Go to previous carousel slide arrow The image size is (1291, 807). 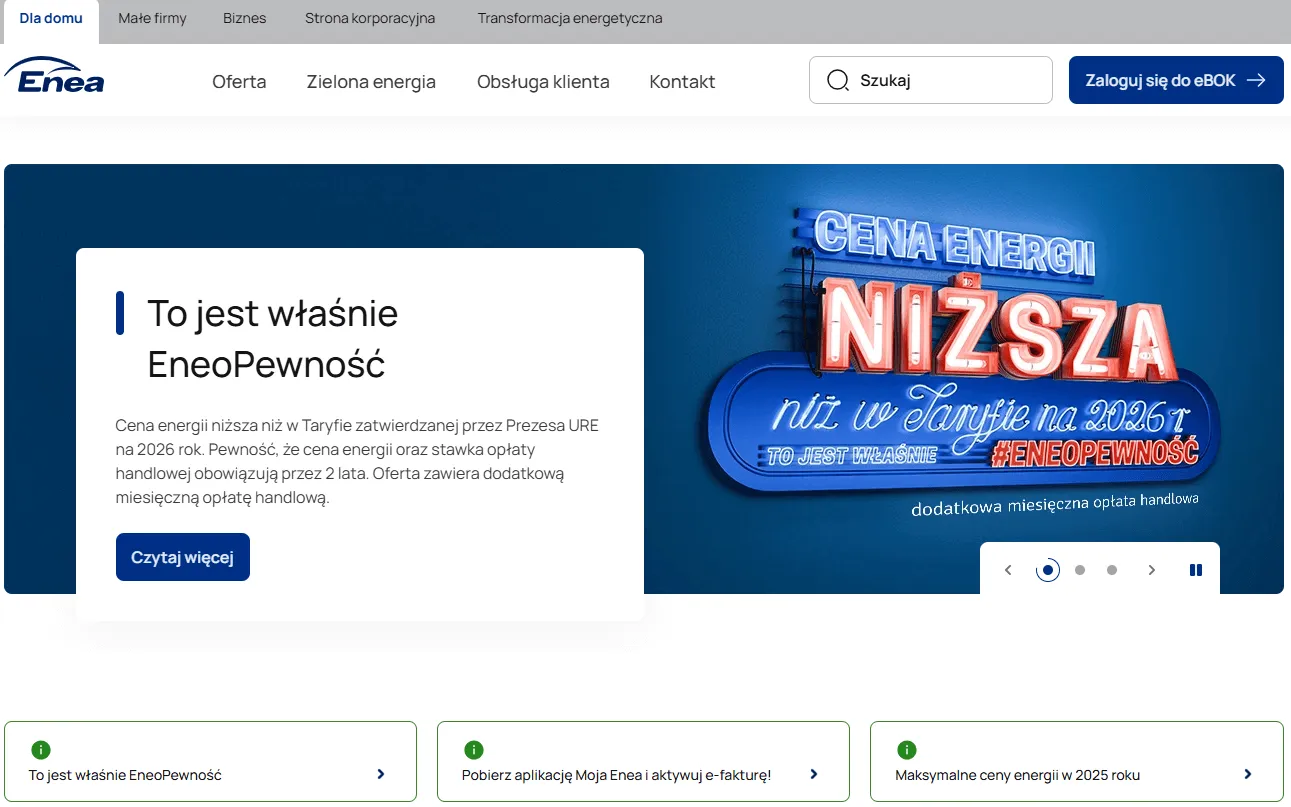pos(1008,570)
